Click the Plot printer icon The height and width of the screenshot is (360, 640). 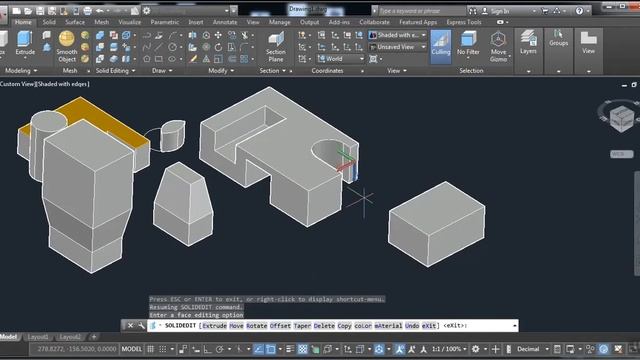[x=87, y=11]
